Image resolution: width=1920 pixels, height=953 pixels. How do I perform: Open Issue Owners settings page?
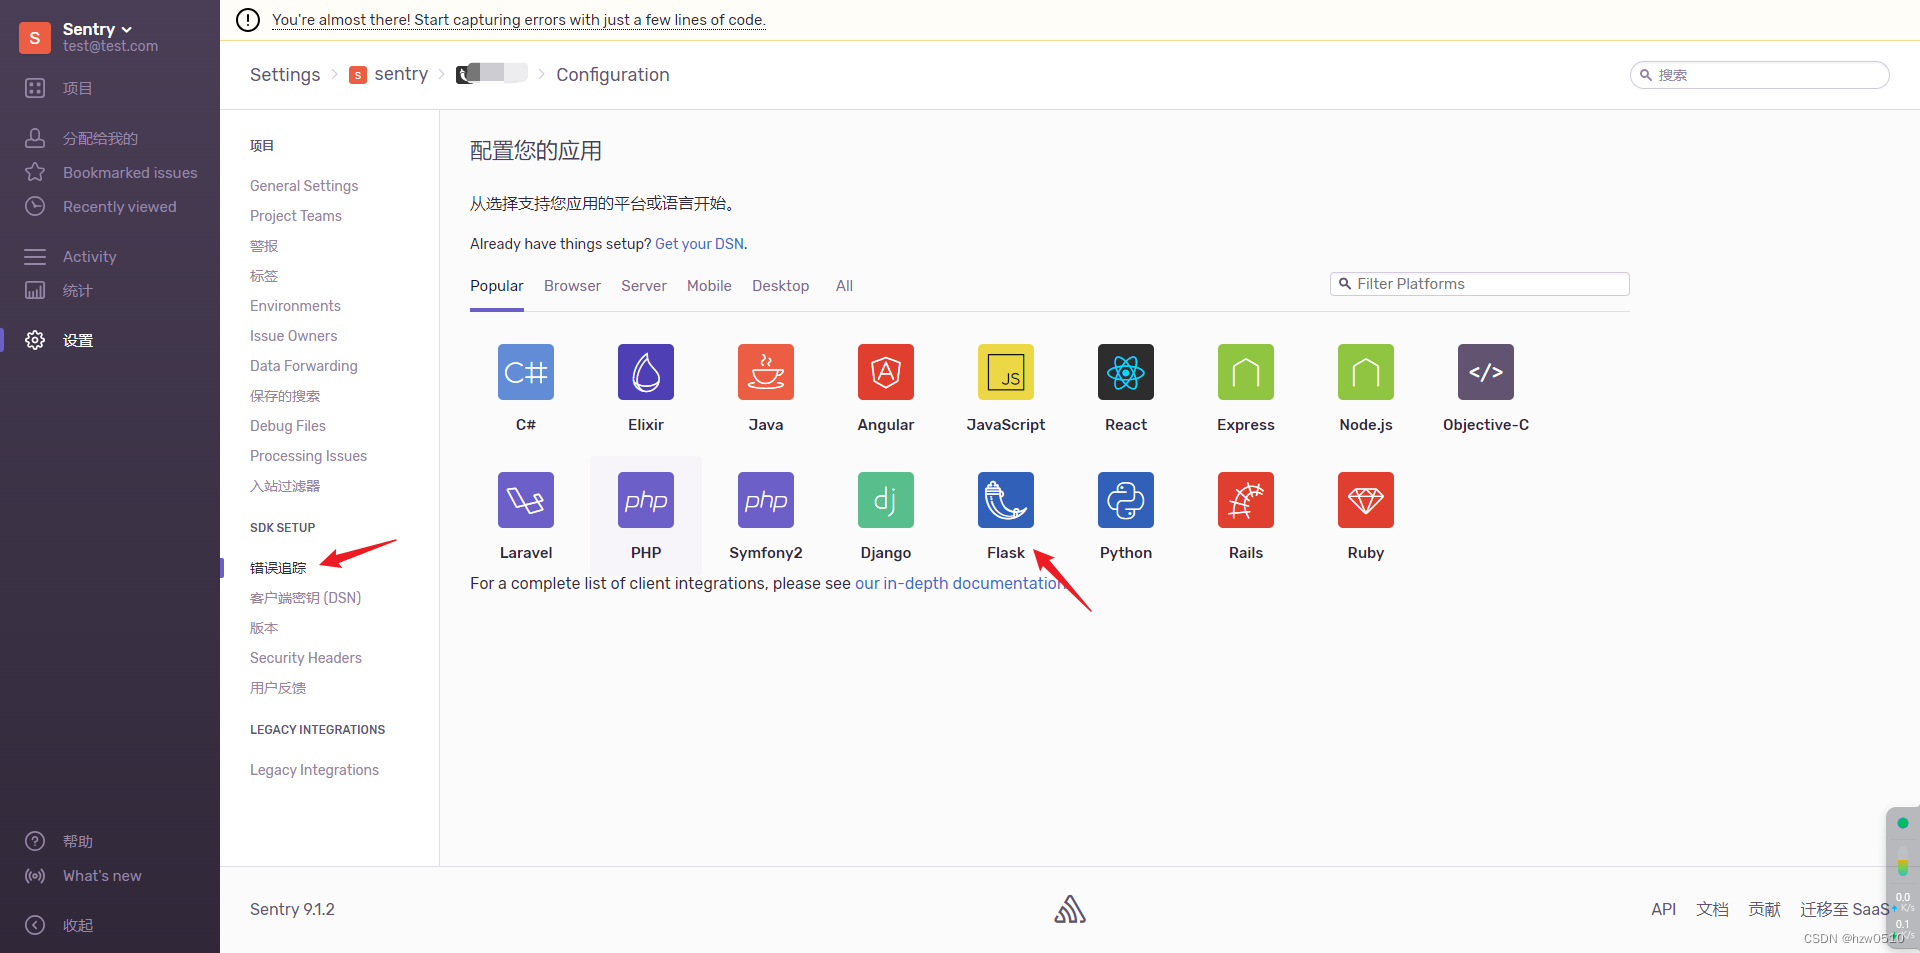pos(293,336)
